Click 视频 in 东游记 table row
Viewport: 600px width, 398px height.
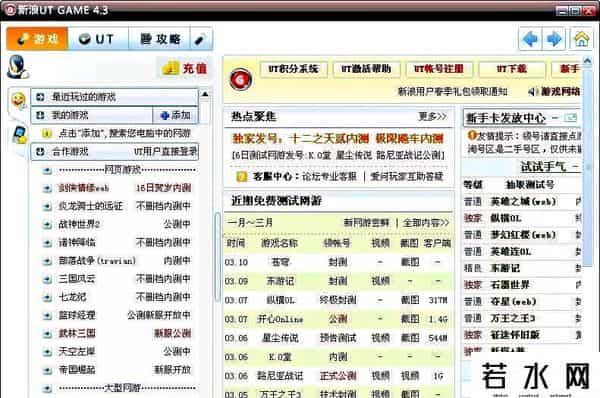[380, 281]
